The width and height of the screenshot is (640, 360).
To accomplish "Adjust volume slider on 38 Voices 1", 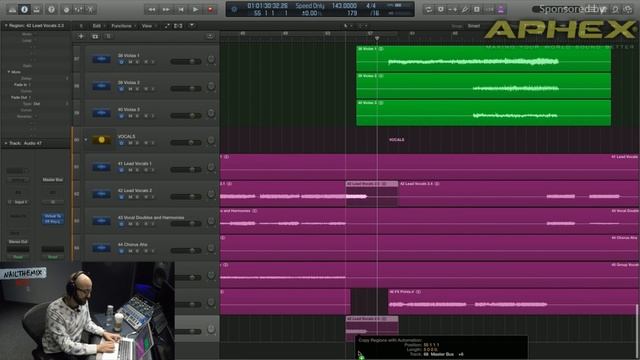I will pos(186,62).
